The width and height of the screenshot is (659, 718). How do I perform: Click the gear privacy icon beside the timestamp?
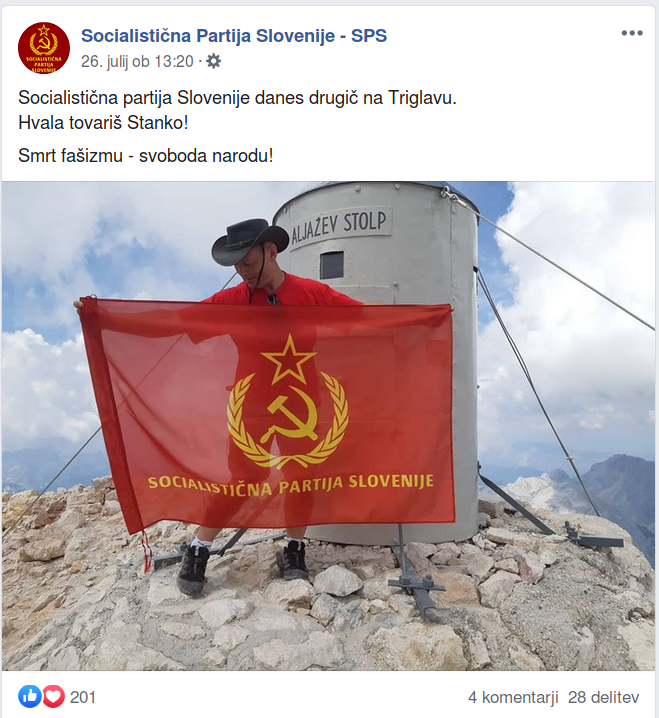[213, 61]
